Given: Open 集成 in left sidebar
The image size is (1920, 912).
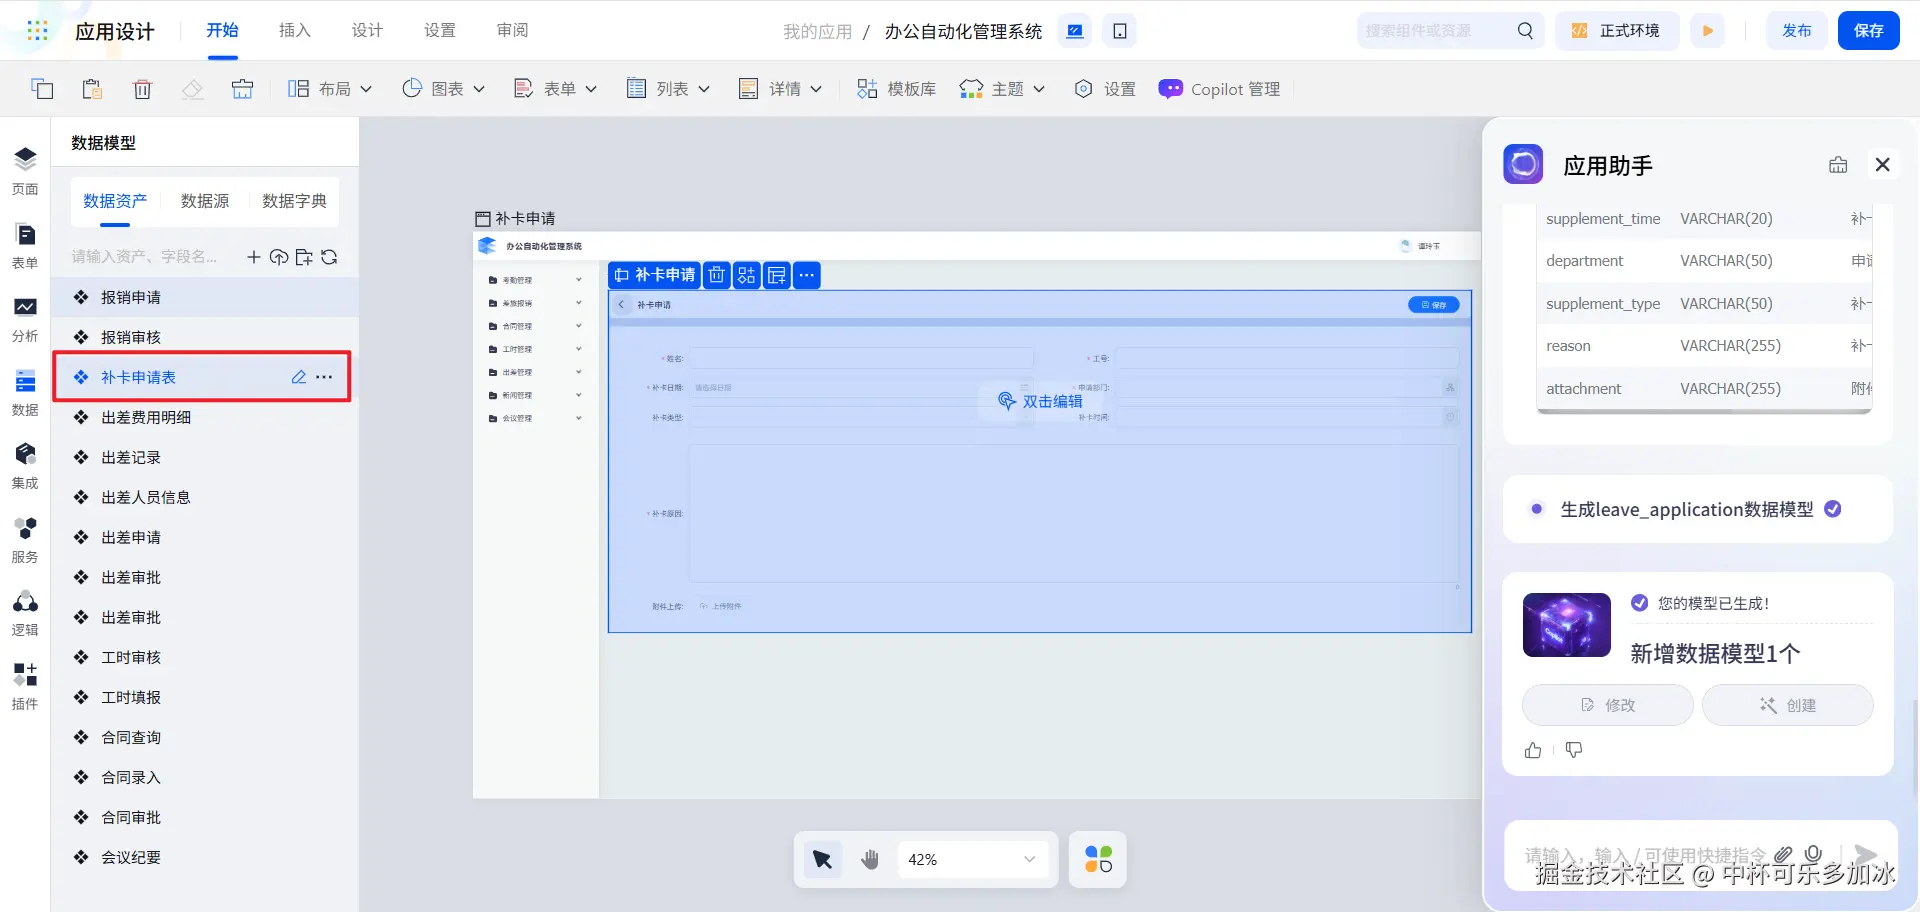Looking at the screenshot, I should point(25,466).
